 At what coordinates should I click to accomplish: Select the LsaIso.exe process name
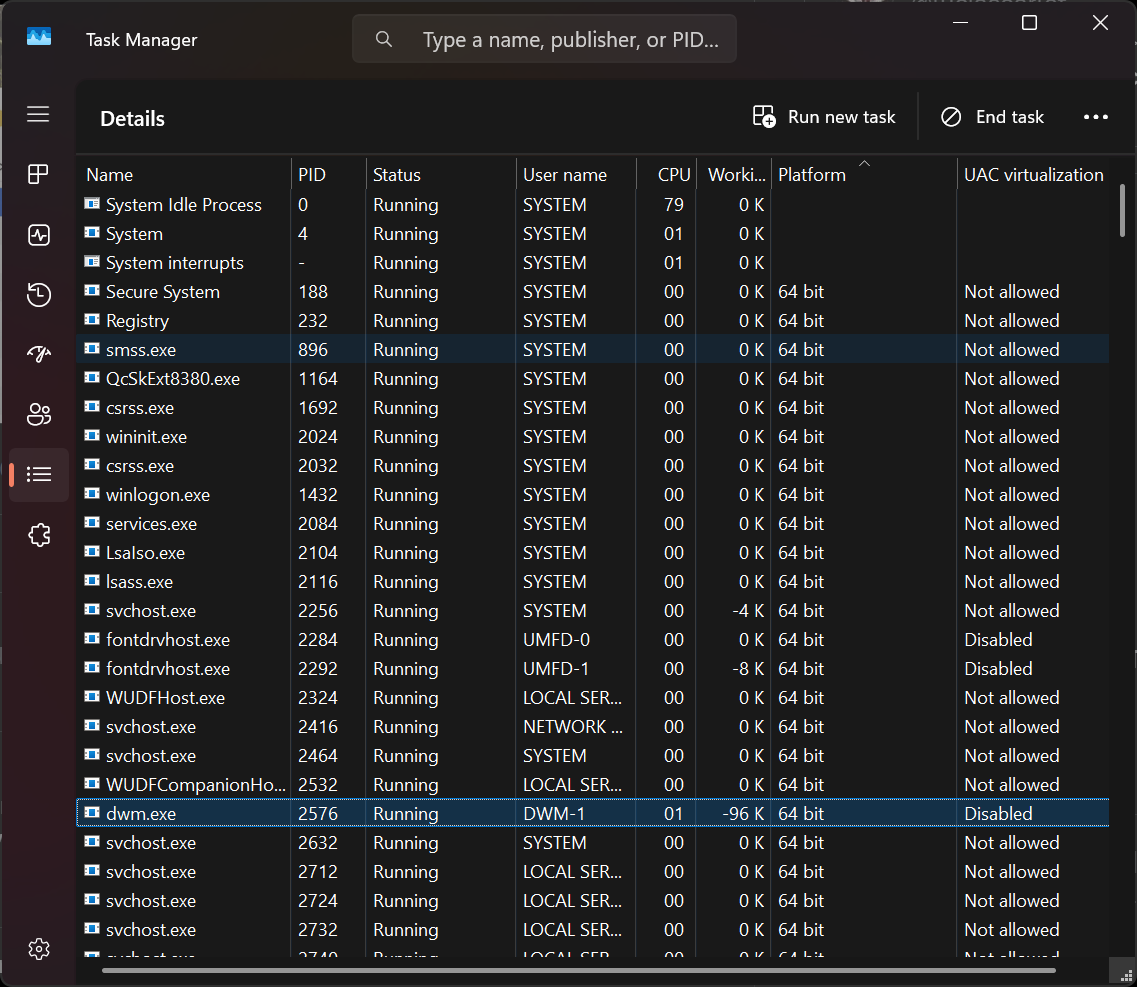(x=145, y=553)
